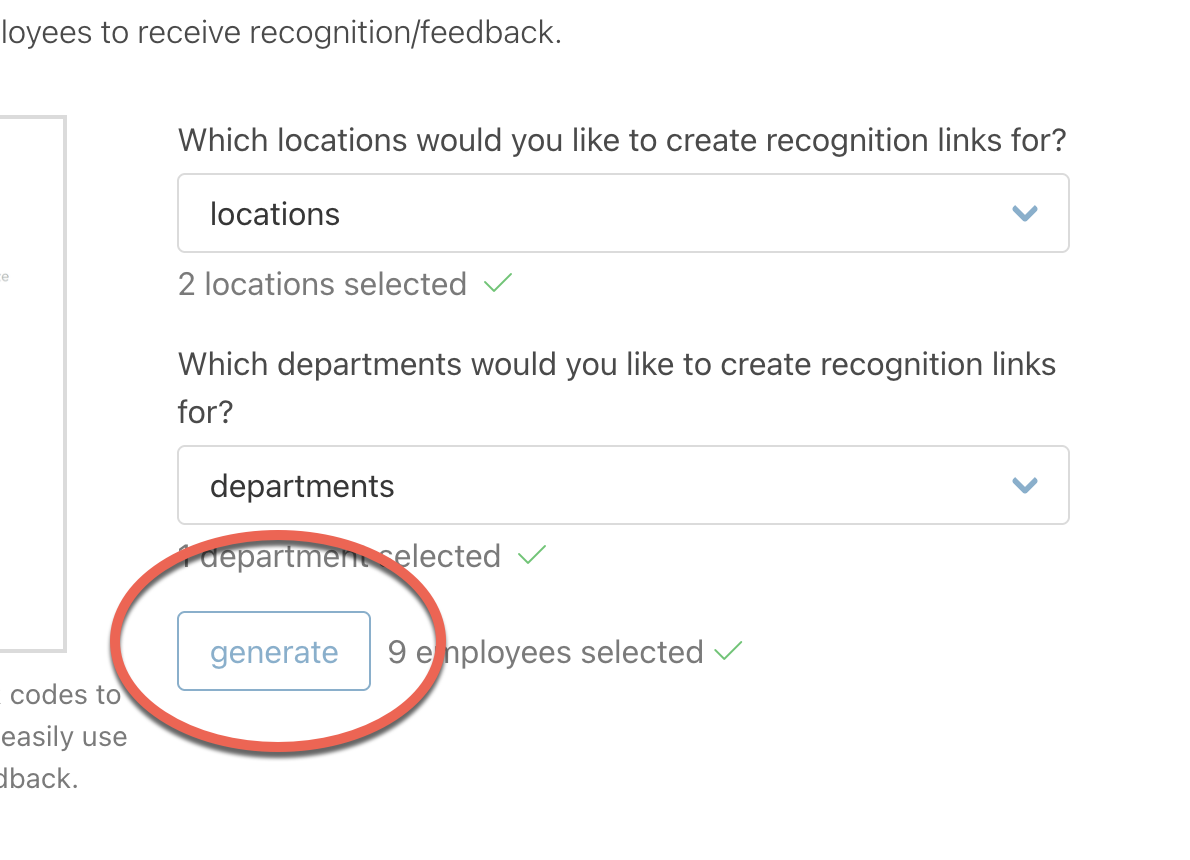Select the '9 employees selected' status text

(546, 653)
